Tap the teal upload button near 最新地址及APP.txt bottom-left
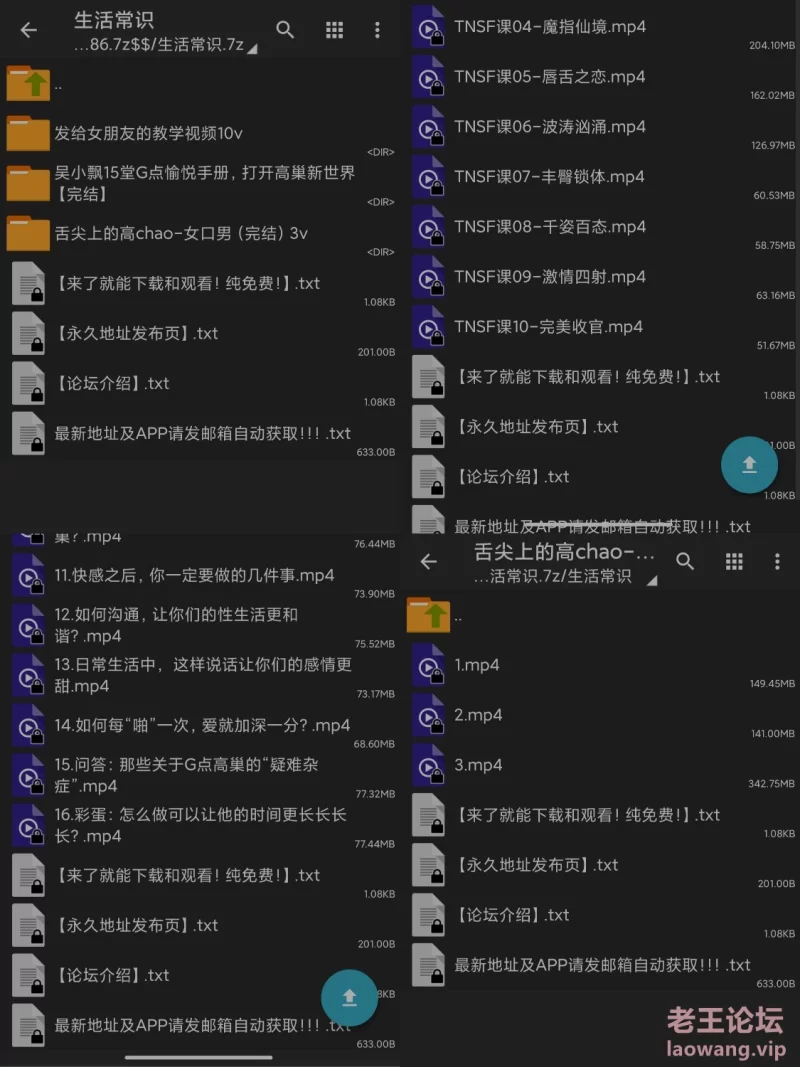The height and width of the screenshot is (1067, 800). point(349,998)
